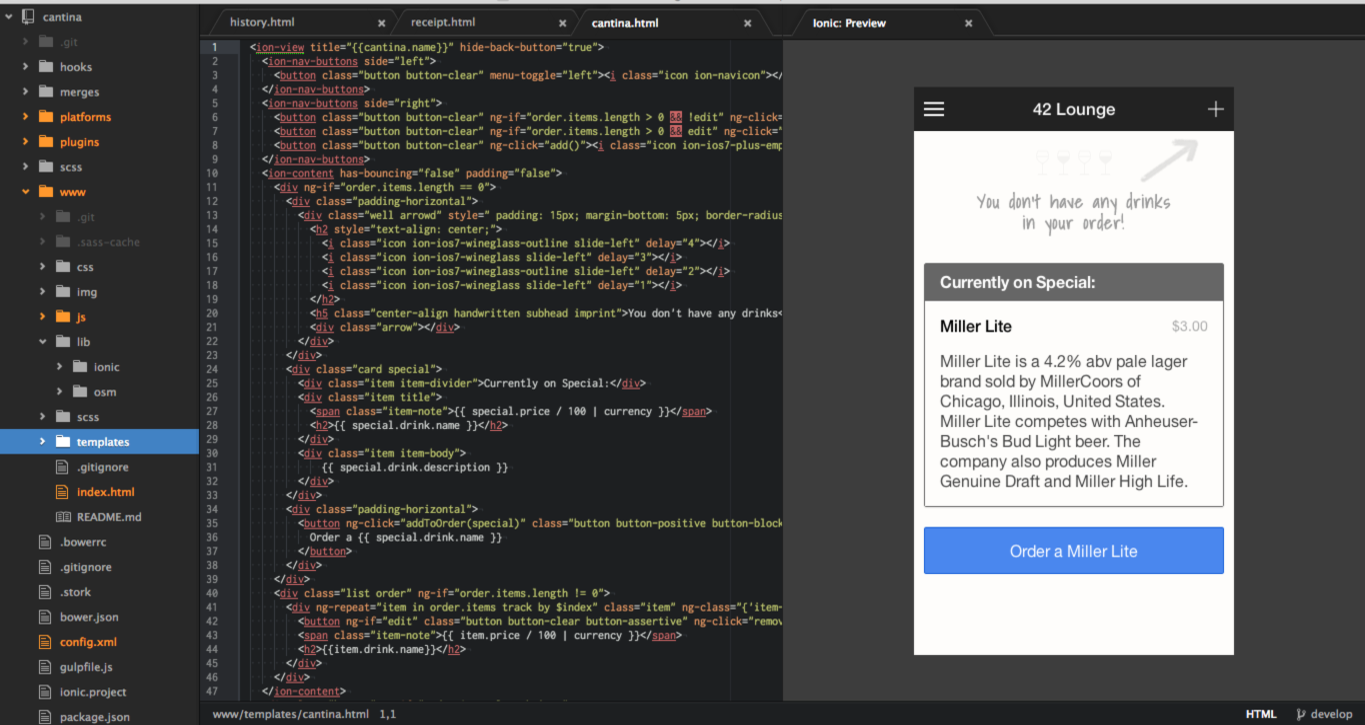1365x725 pixels.
Task: Expand the templates folder arrow
Action: (42, 442)
